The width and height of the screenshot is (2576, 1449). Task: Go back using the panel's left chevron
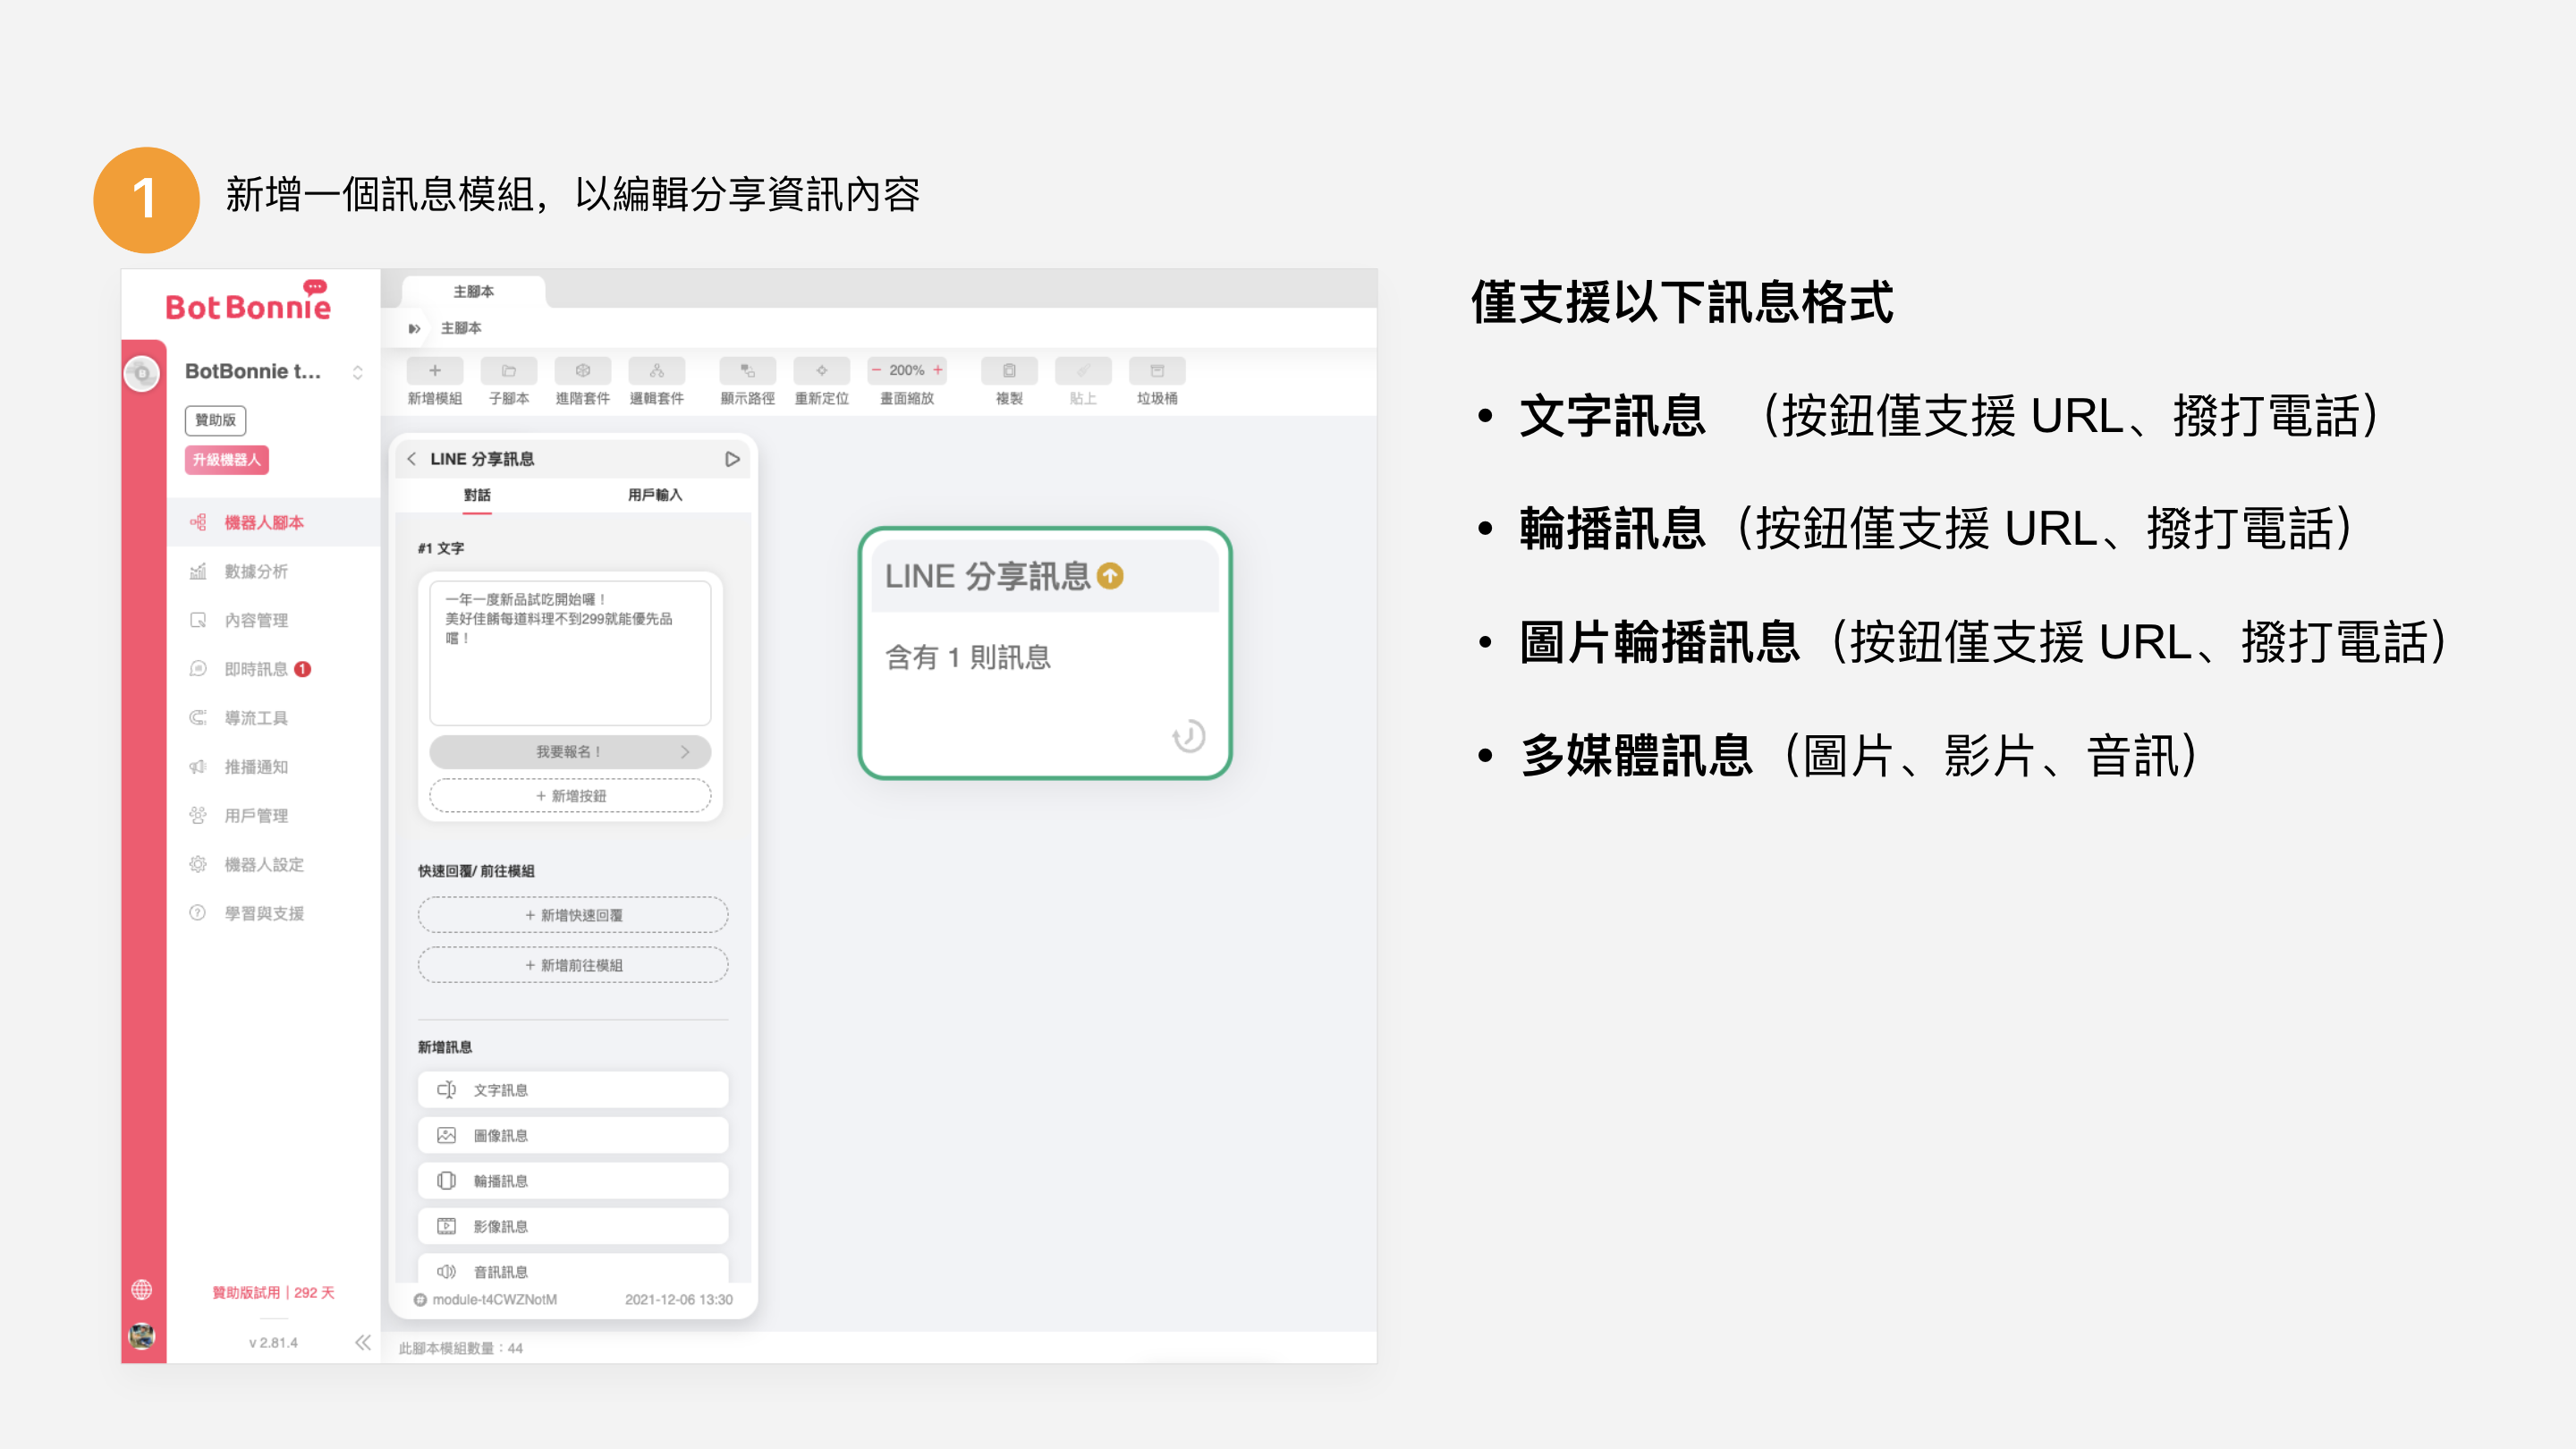[x=411, y=459]
